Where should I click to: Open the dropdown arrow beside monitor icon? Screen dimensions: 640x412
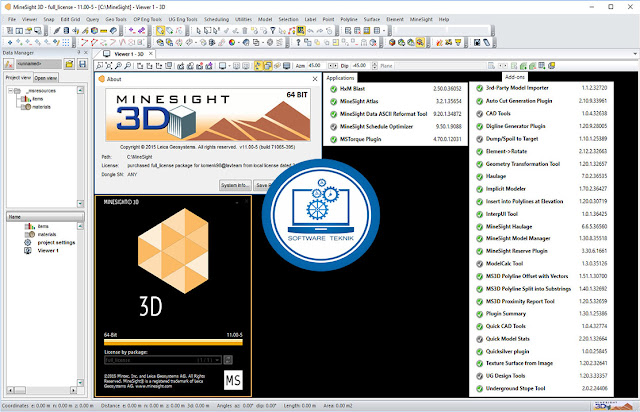[x=229, y=66]
